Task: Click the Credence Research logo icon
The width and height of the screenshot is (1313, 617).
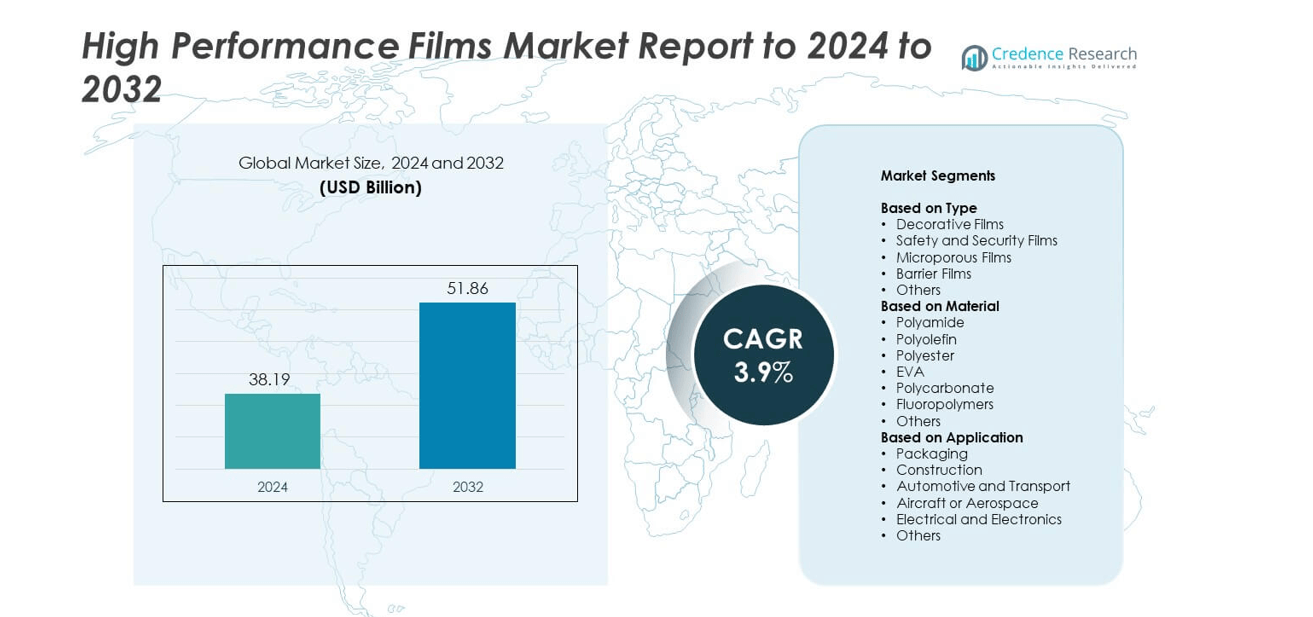Action: [974, 58]
